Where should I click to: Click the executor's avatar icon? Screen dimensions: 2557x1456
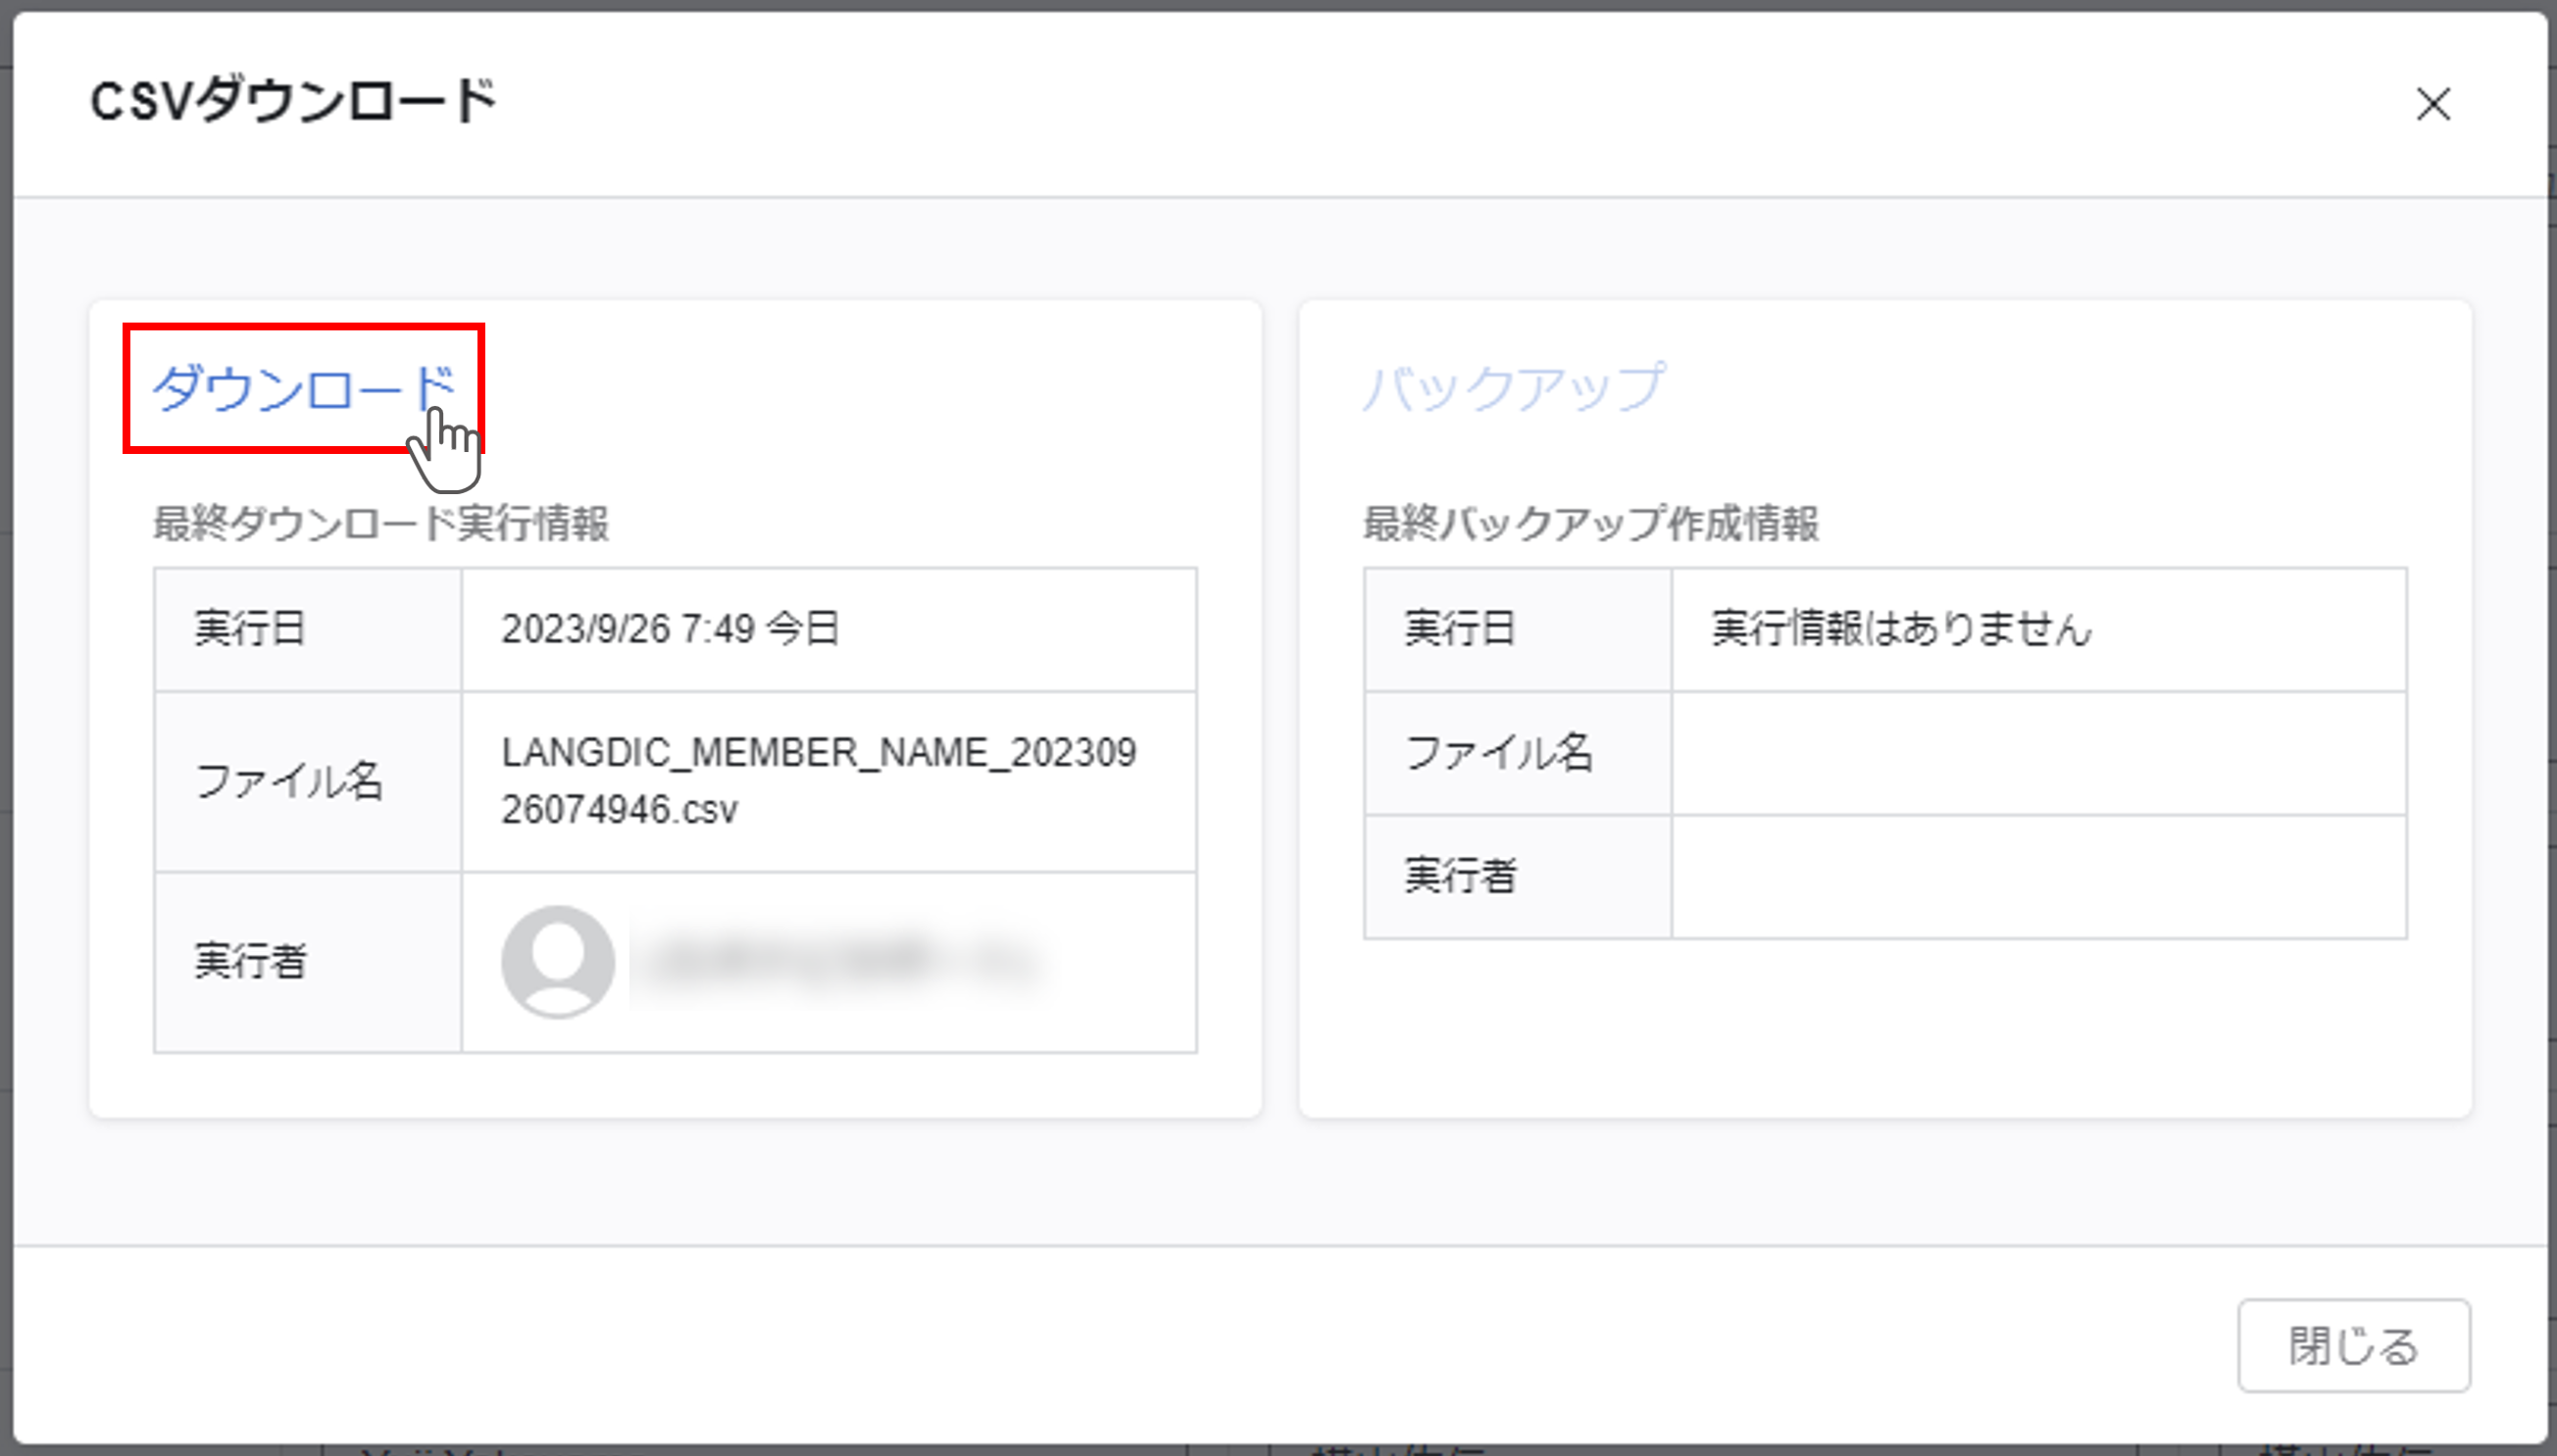[x=558, y=961]
